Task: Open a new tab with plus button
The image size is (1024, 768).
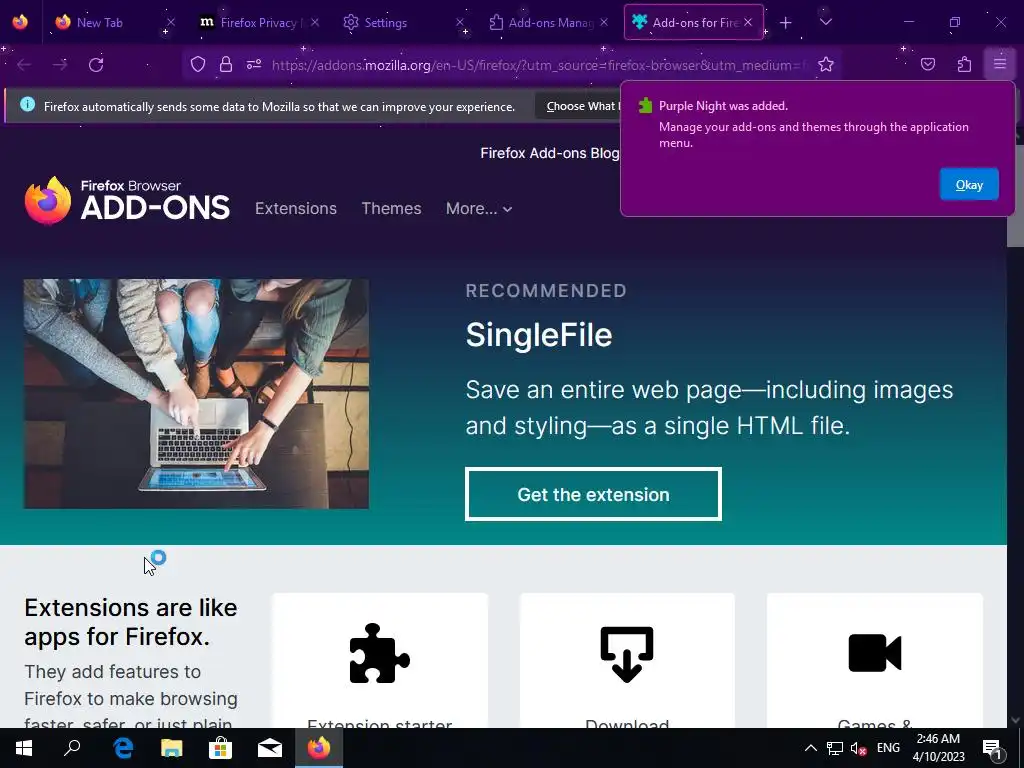Action: point(786,22)
